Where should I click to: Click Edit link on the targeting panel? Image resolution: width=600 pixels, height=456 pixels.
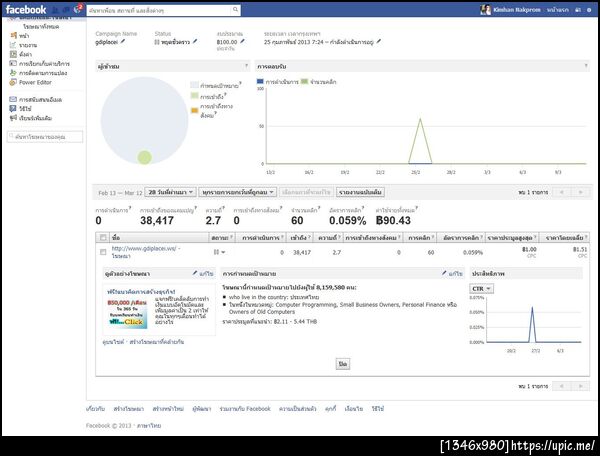tap(452, 274)
